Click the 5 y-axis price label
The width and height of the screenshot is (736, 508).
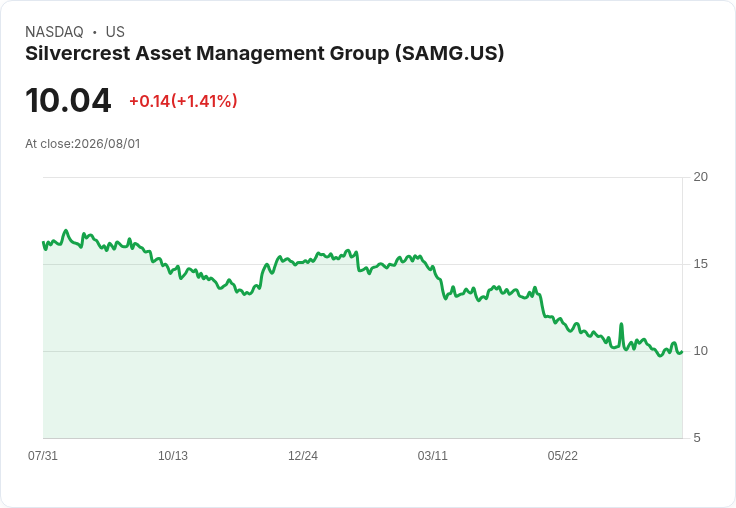697,438
